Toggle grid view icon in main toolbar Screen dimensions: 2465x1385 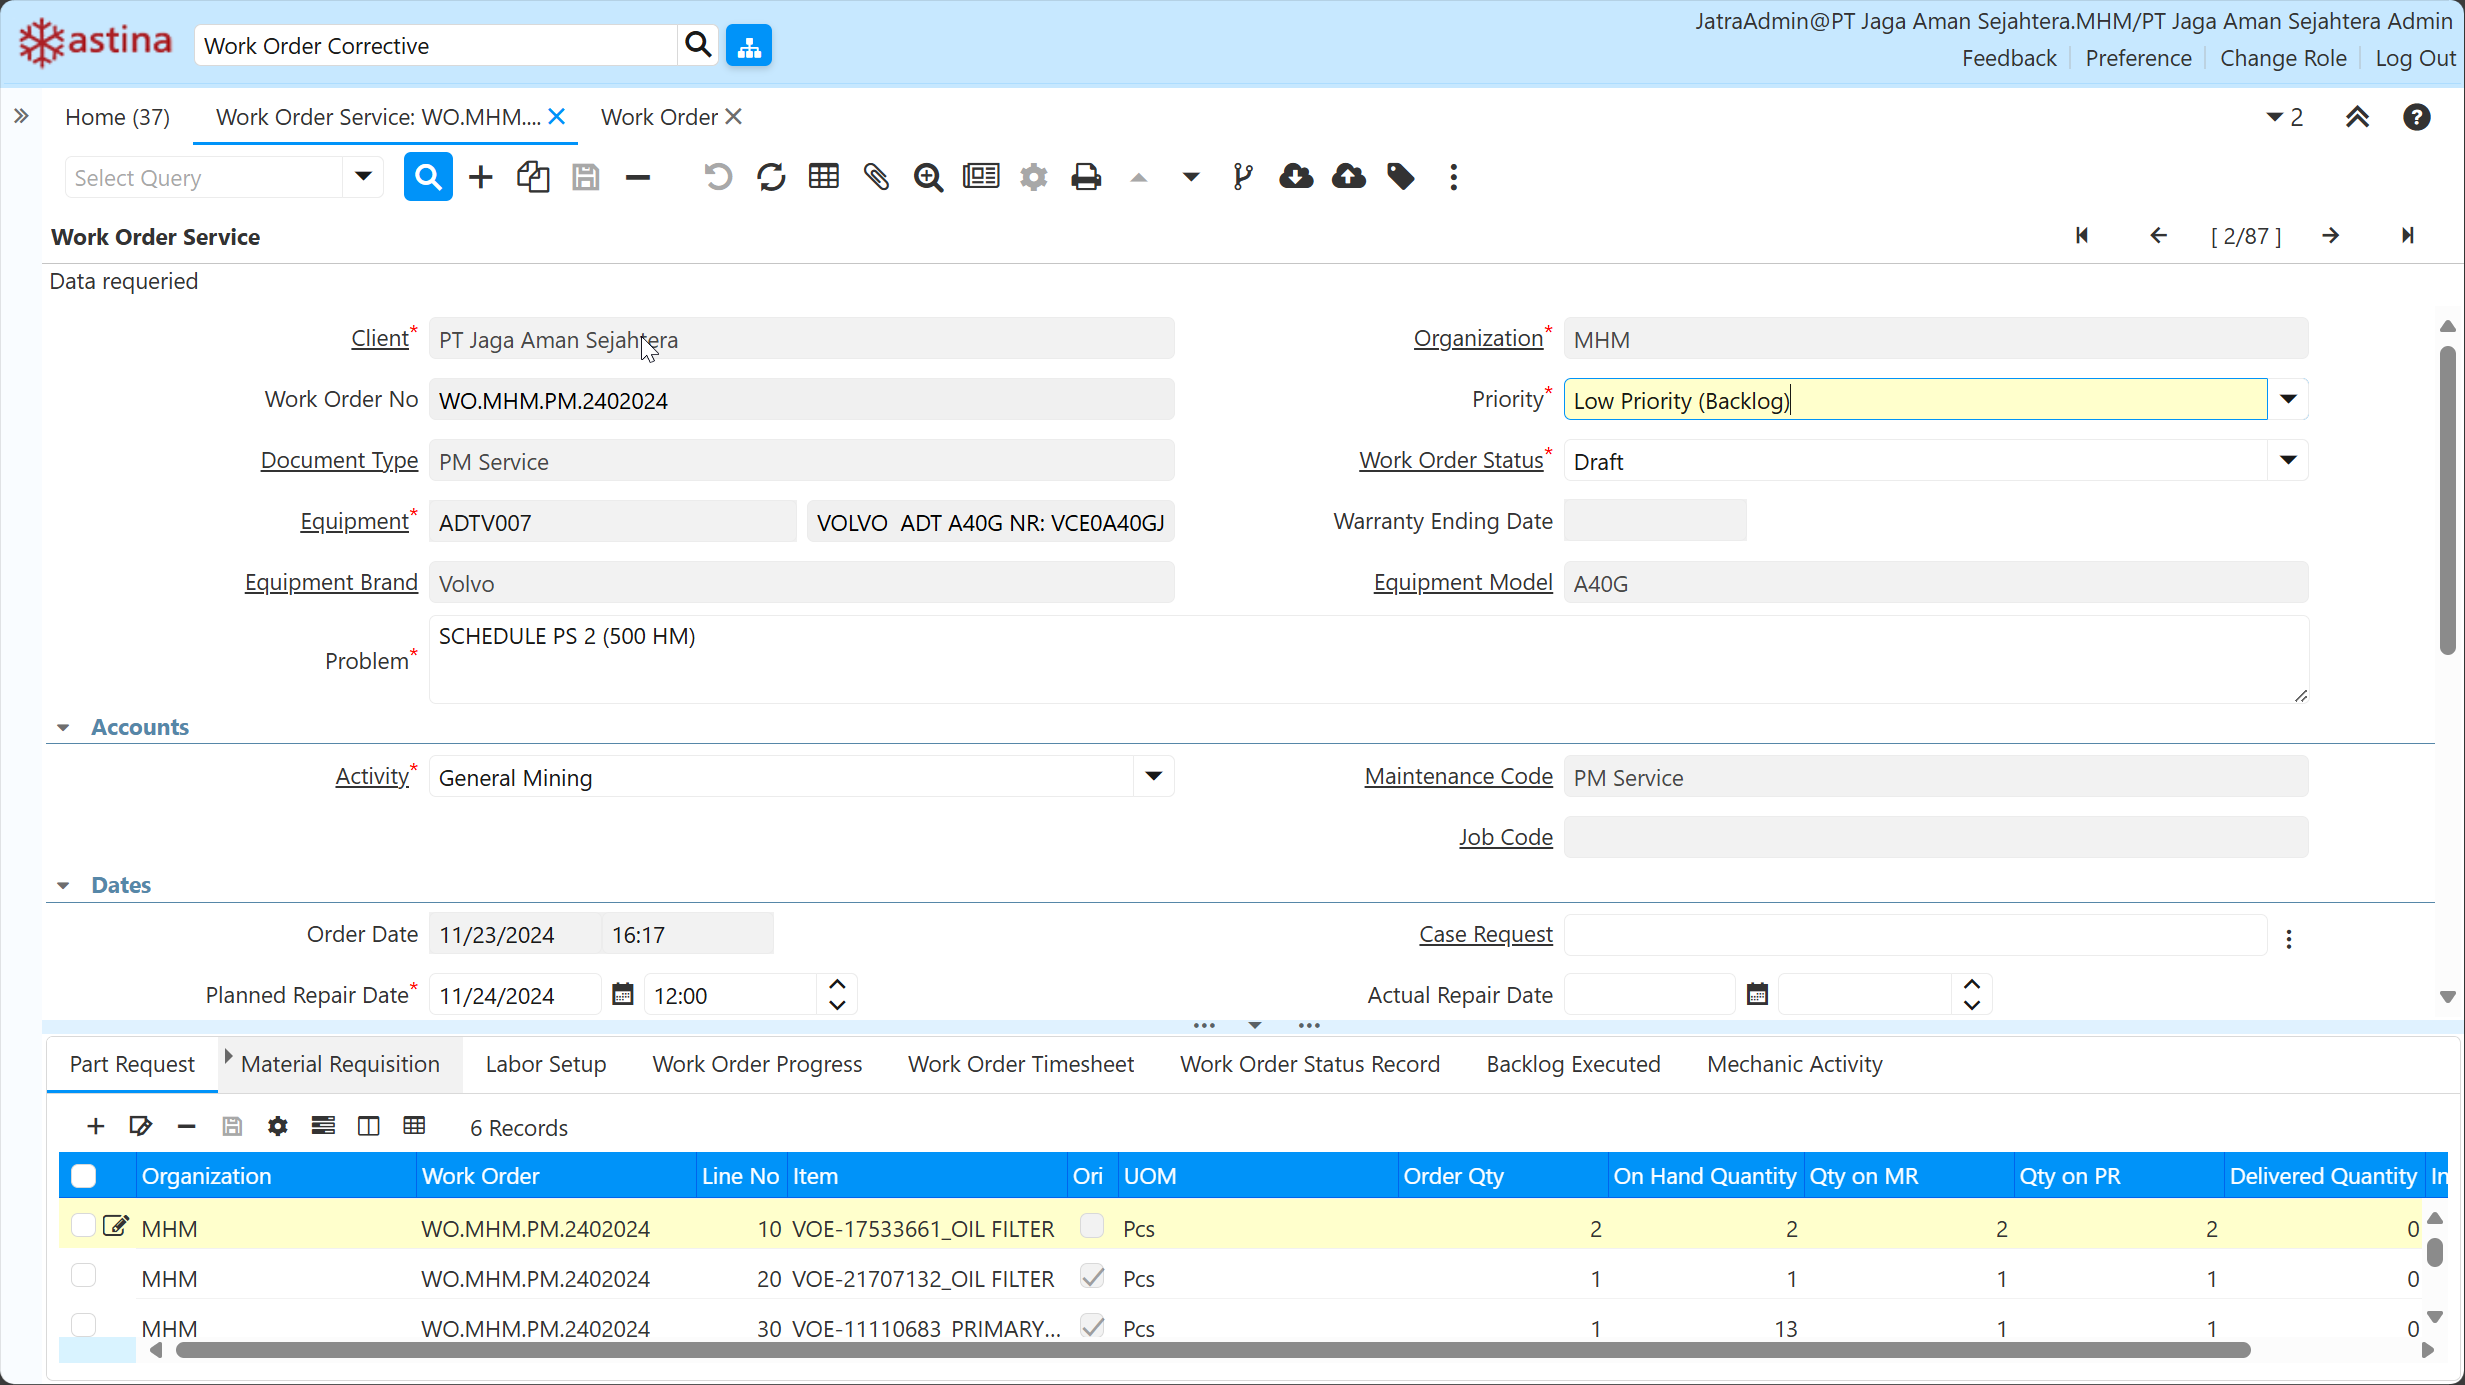click(x=823, y=177)
